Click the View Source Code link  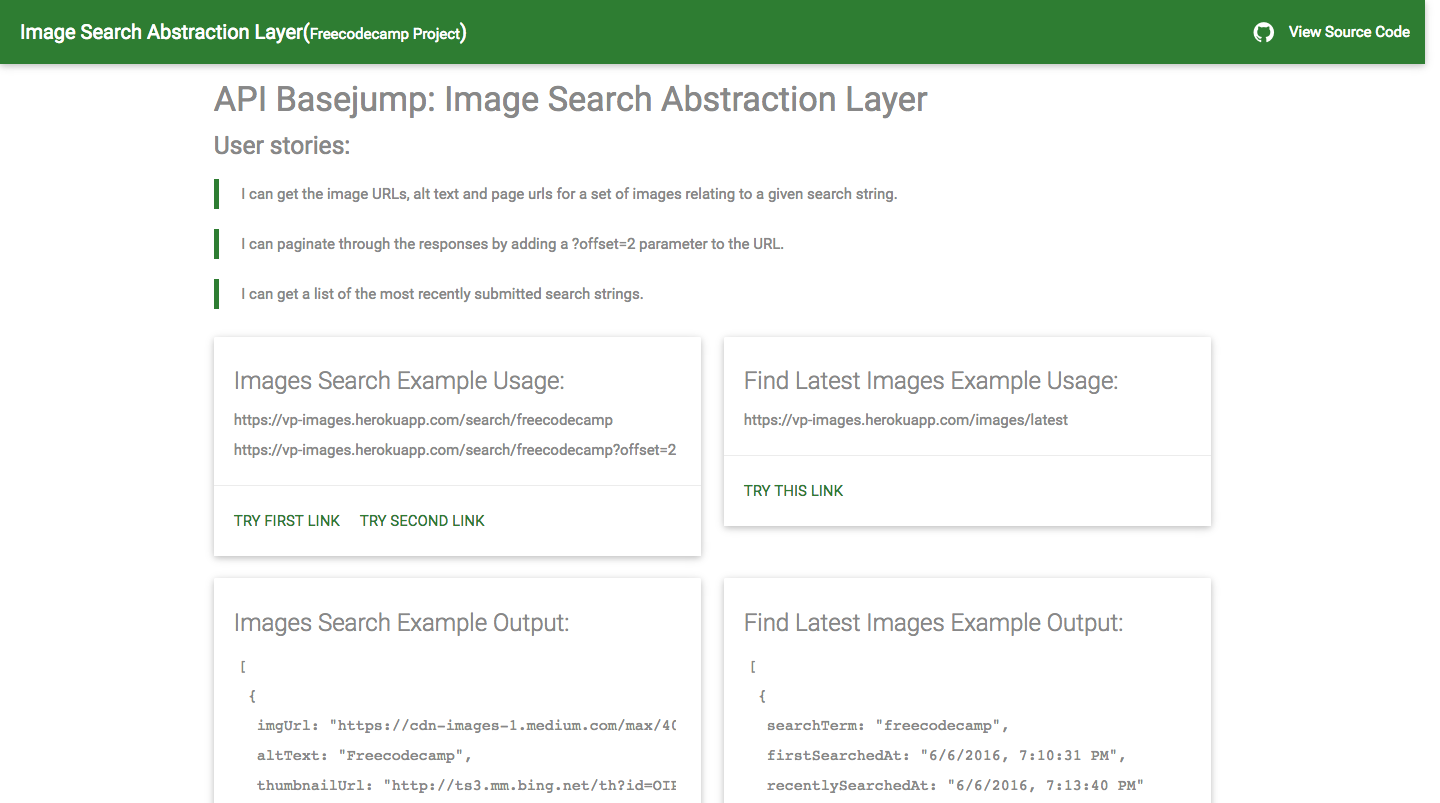click(x=1349, y=32)
